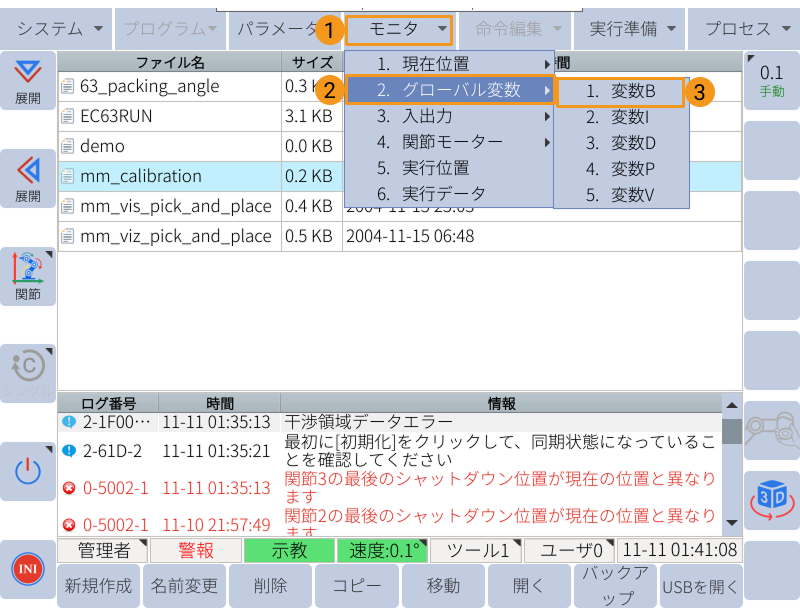Click the 0.1 手動 speed button
800x608 pixels.
pos(772,81)
